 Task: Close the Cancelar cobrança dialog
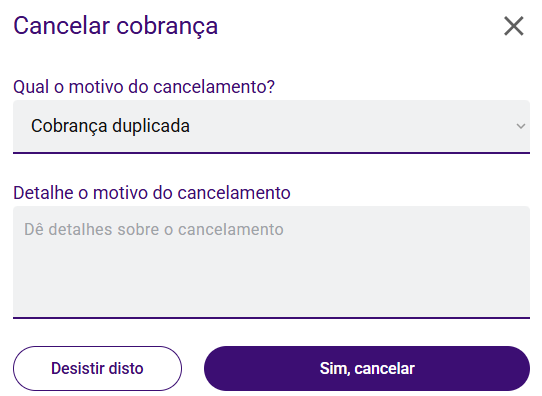(x=514, y=26)
